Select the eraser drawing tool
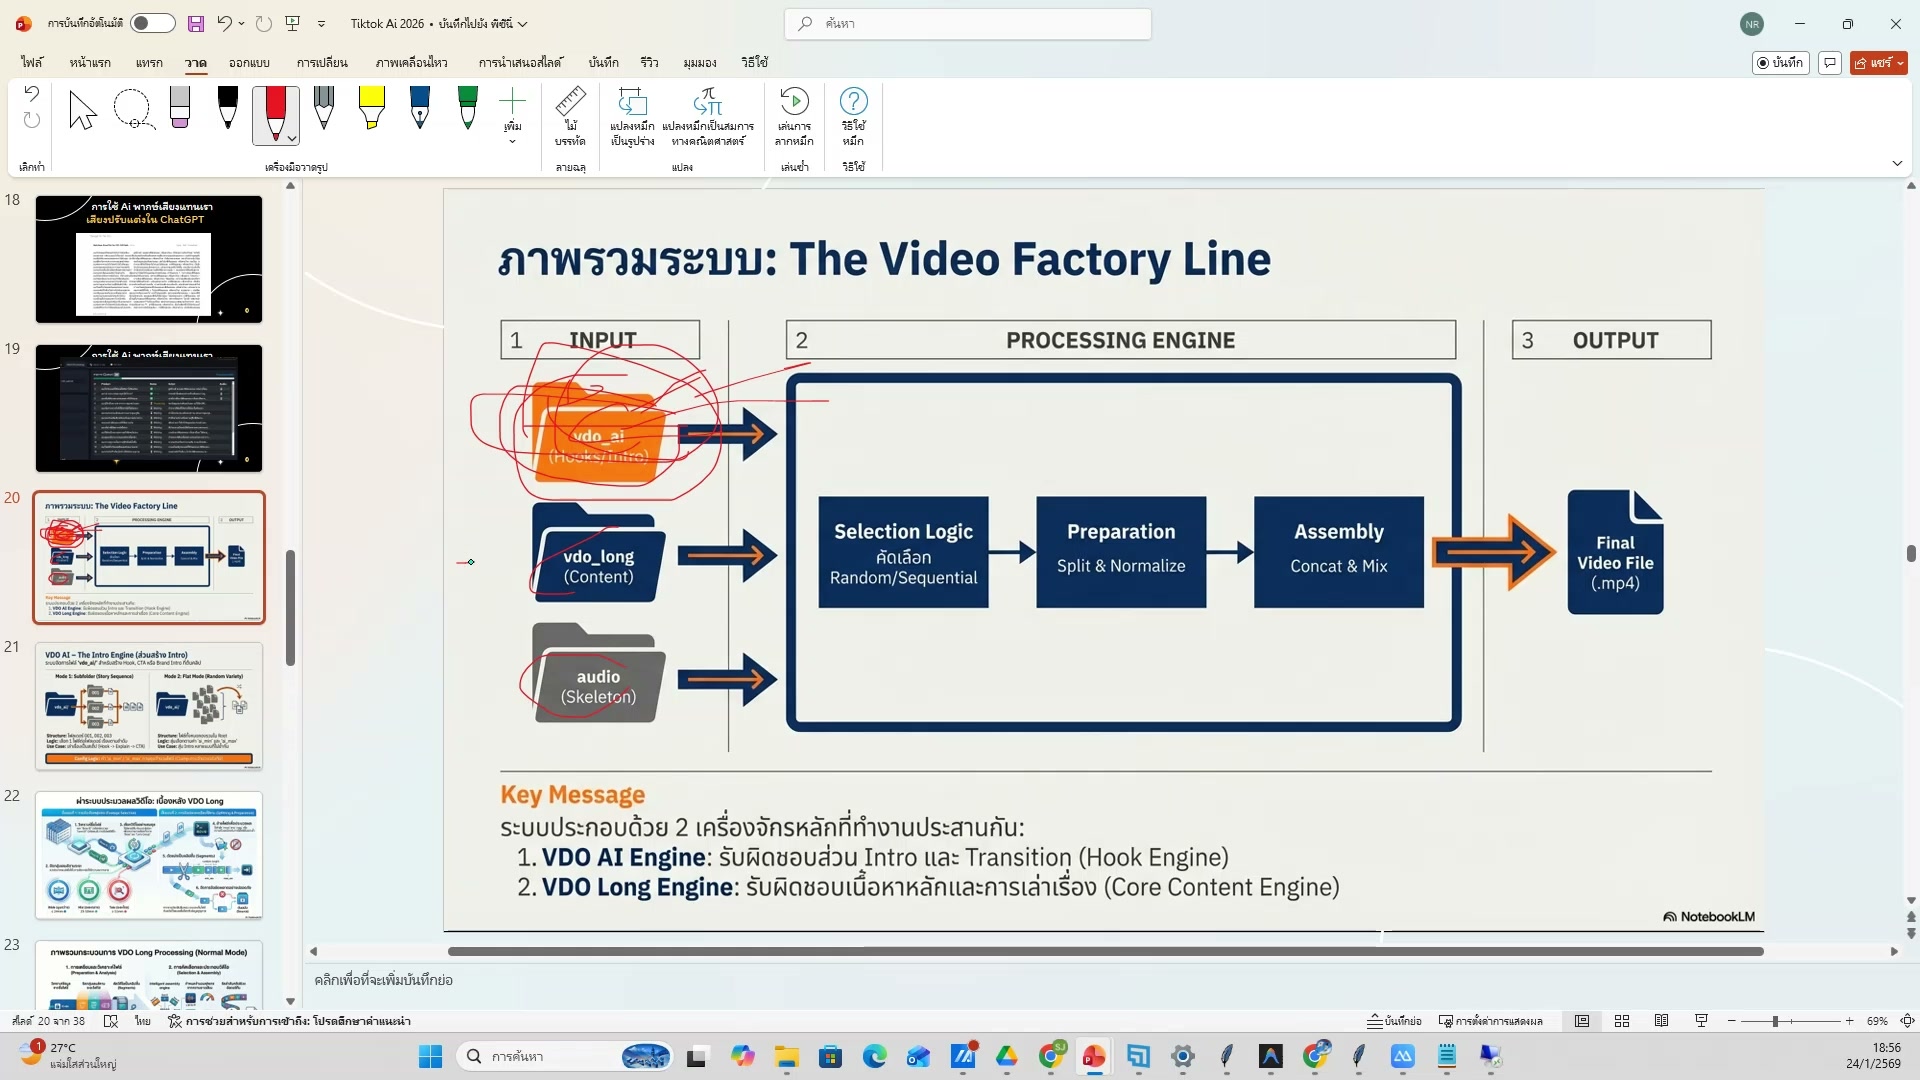This screenshot has height=1080, width=1920. 180,110
